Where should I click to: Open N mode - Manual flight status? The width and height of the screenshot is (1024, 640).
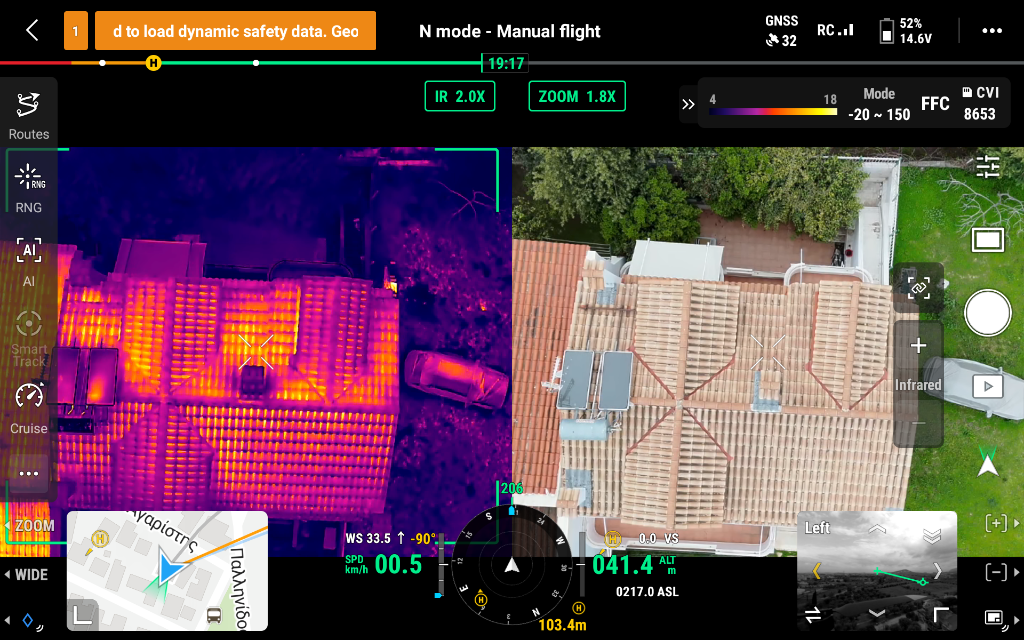(509, 31)
